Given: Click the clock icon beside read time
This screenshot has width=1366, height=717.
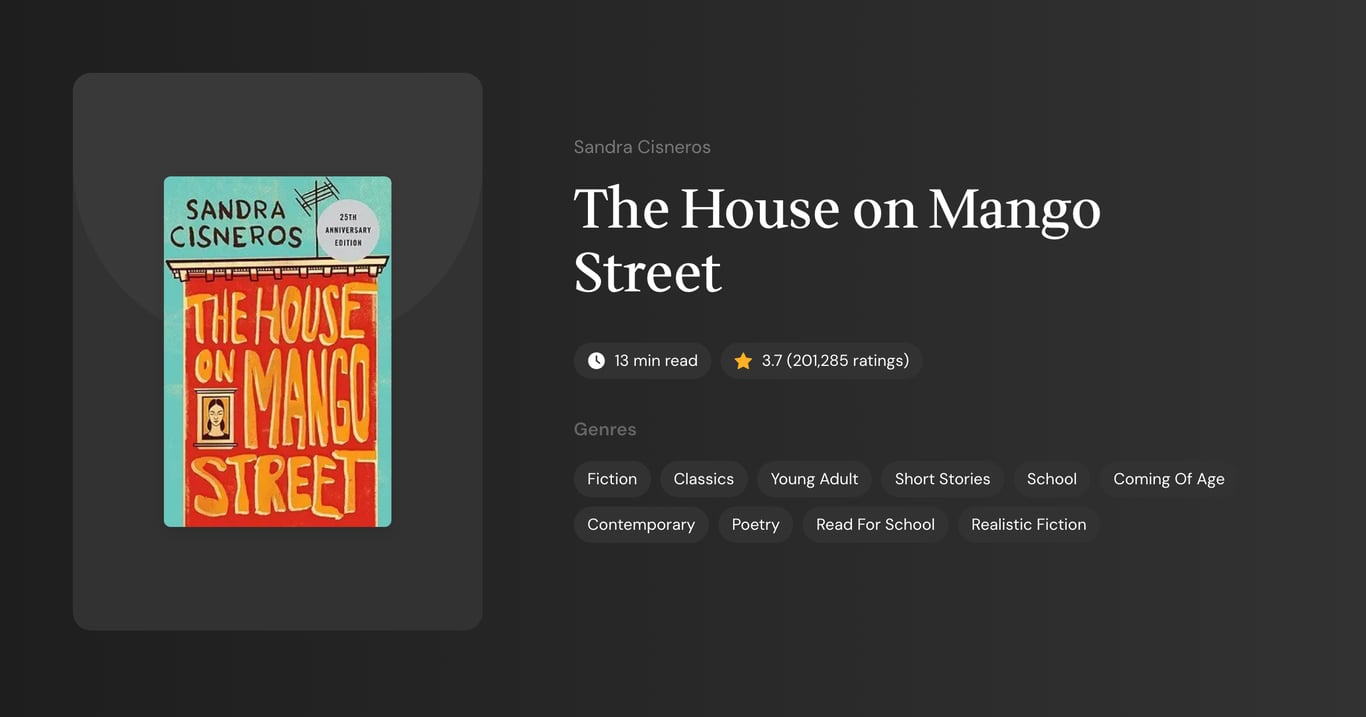Looking at the screenshot, I should (x=596, y=360).
